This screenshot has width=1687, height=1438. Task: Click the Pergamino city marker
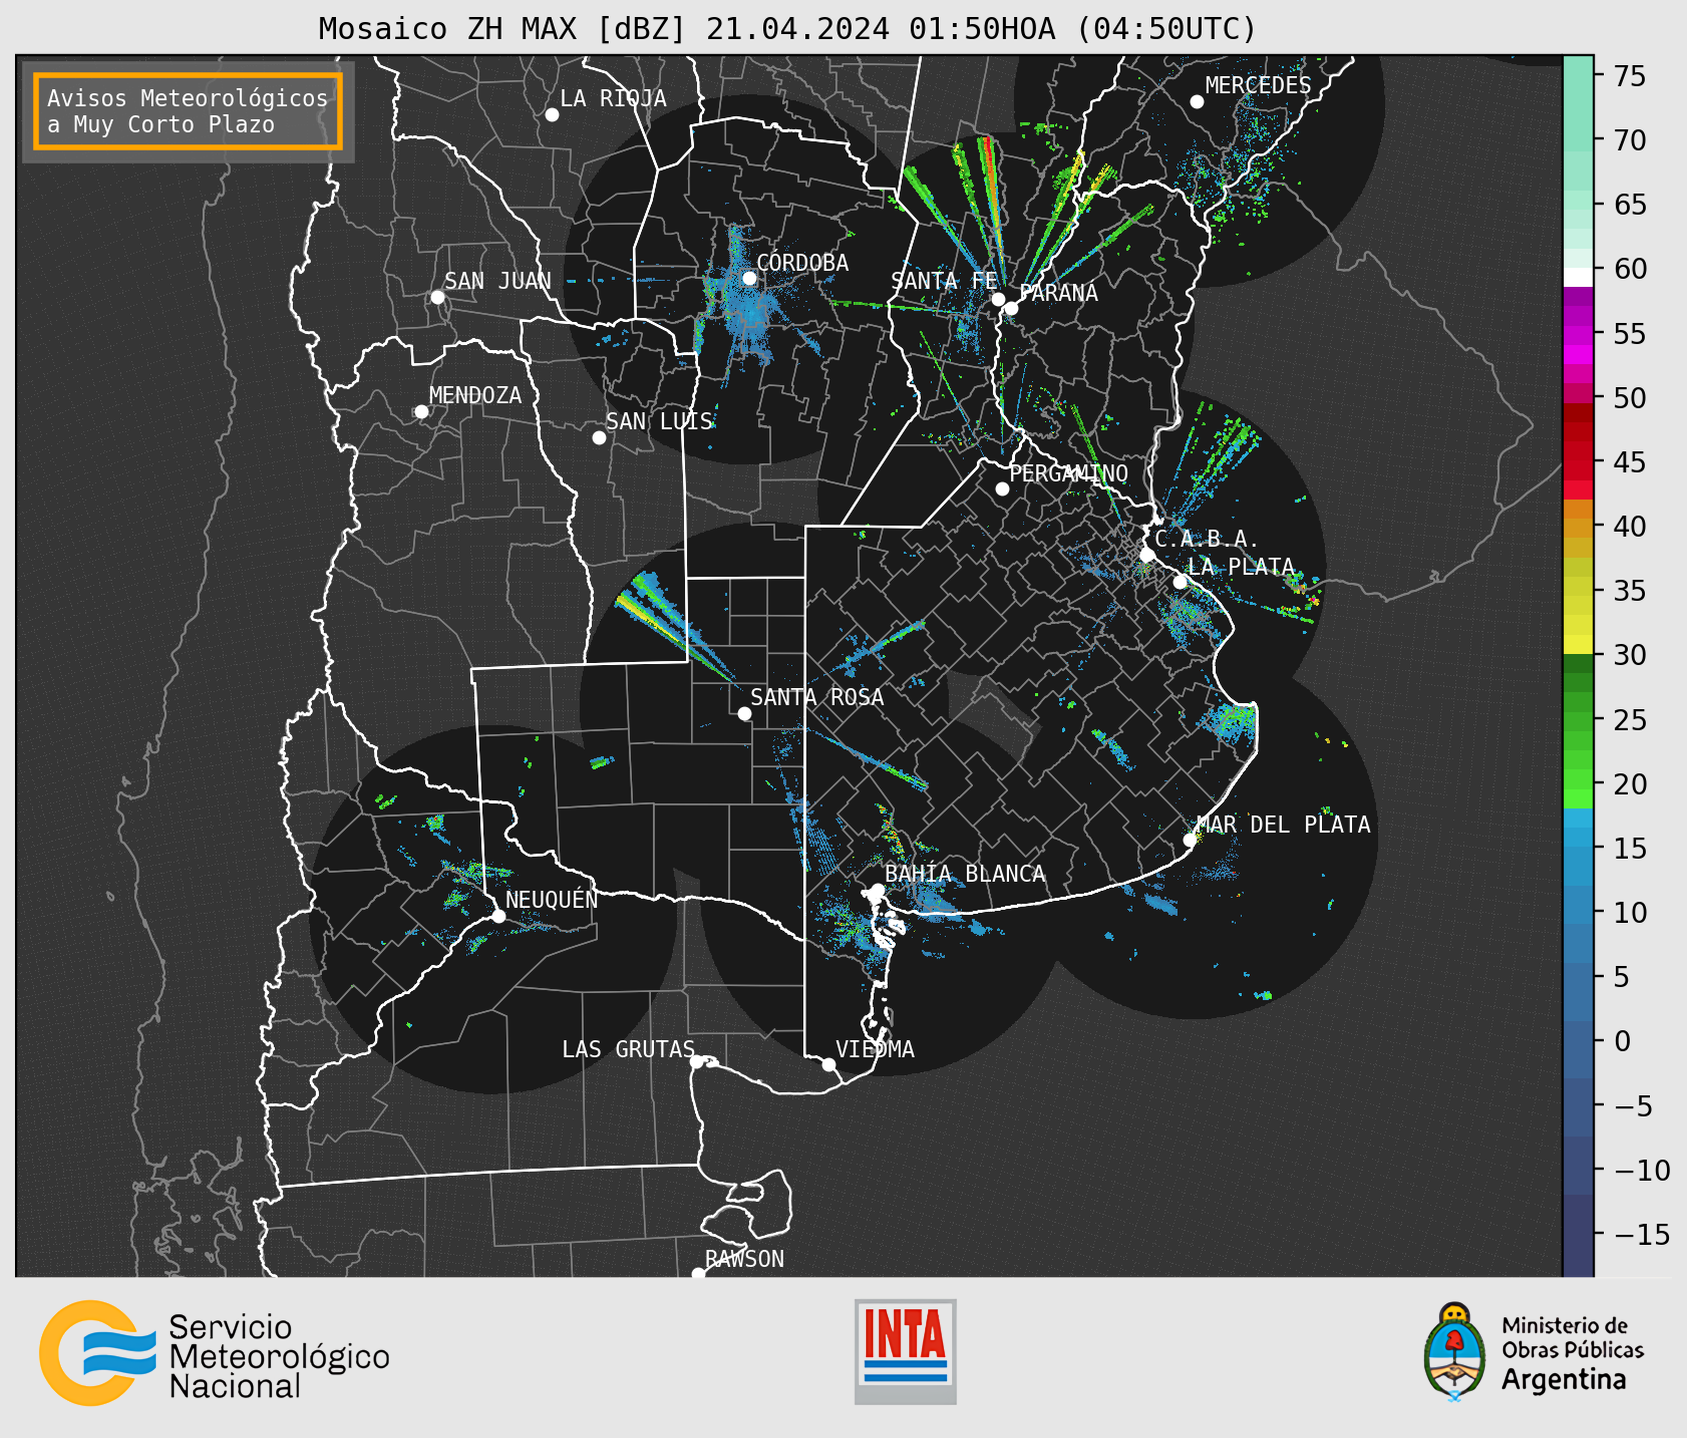(x=1002, y=489)
